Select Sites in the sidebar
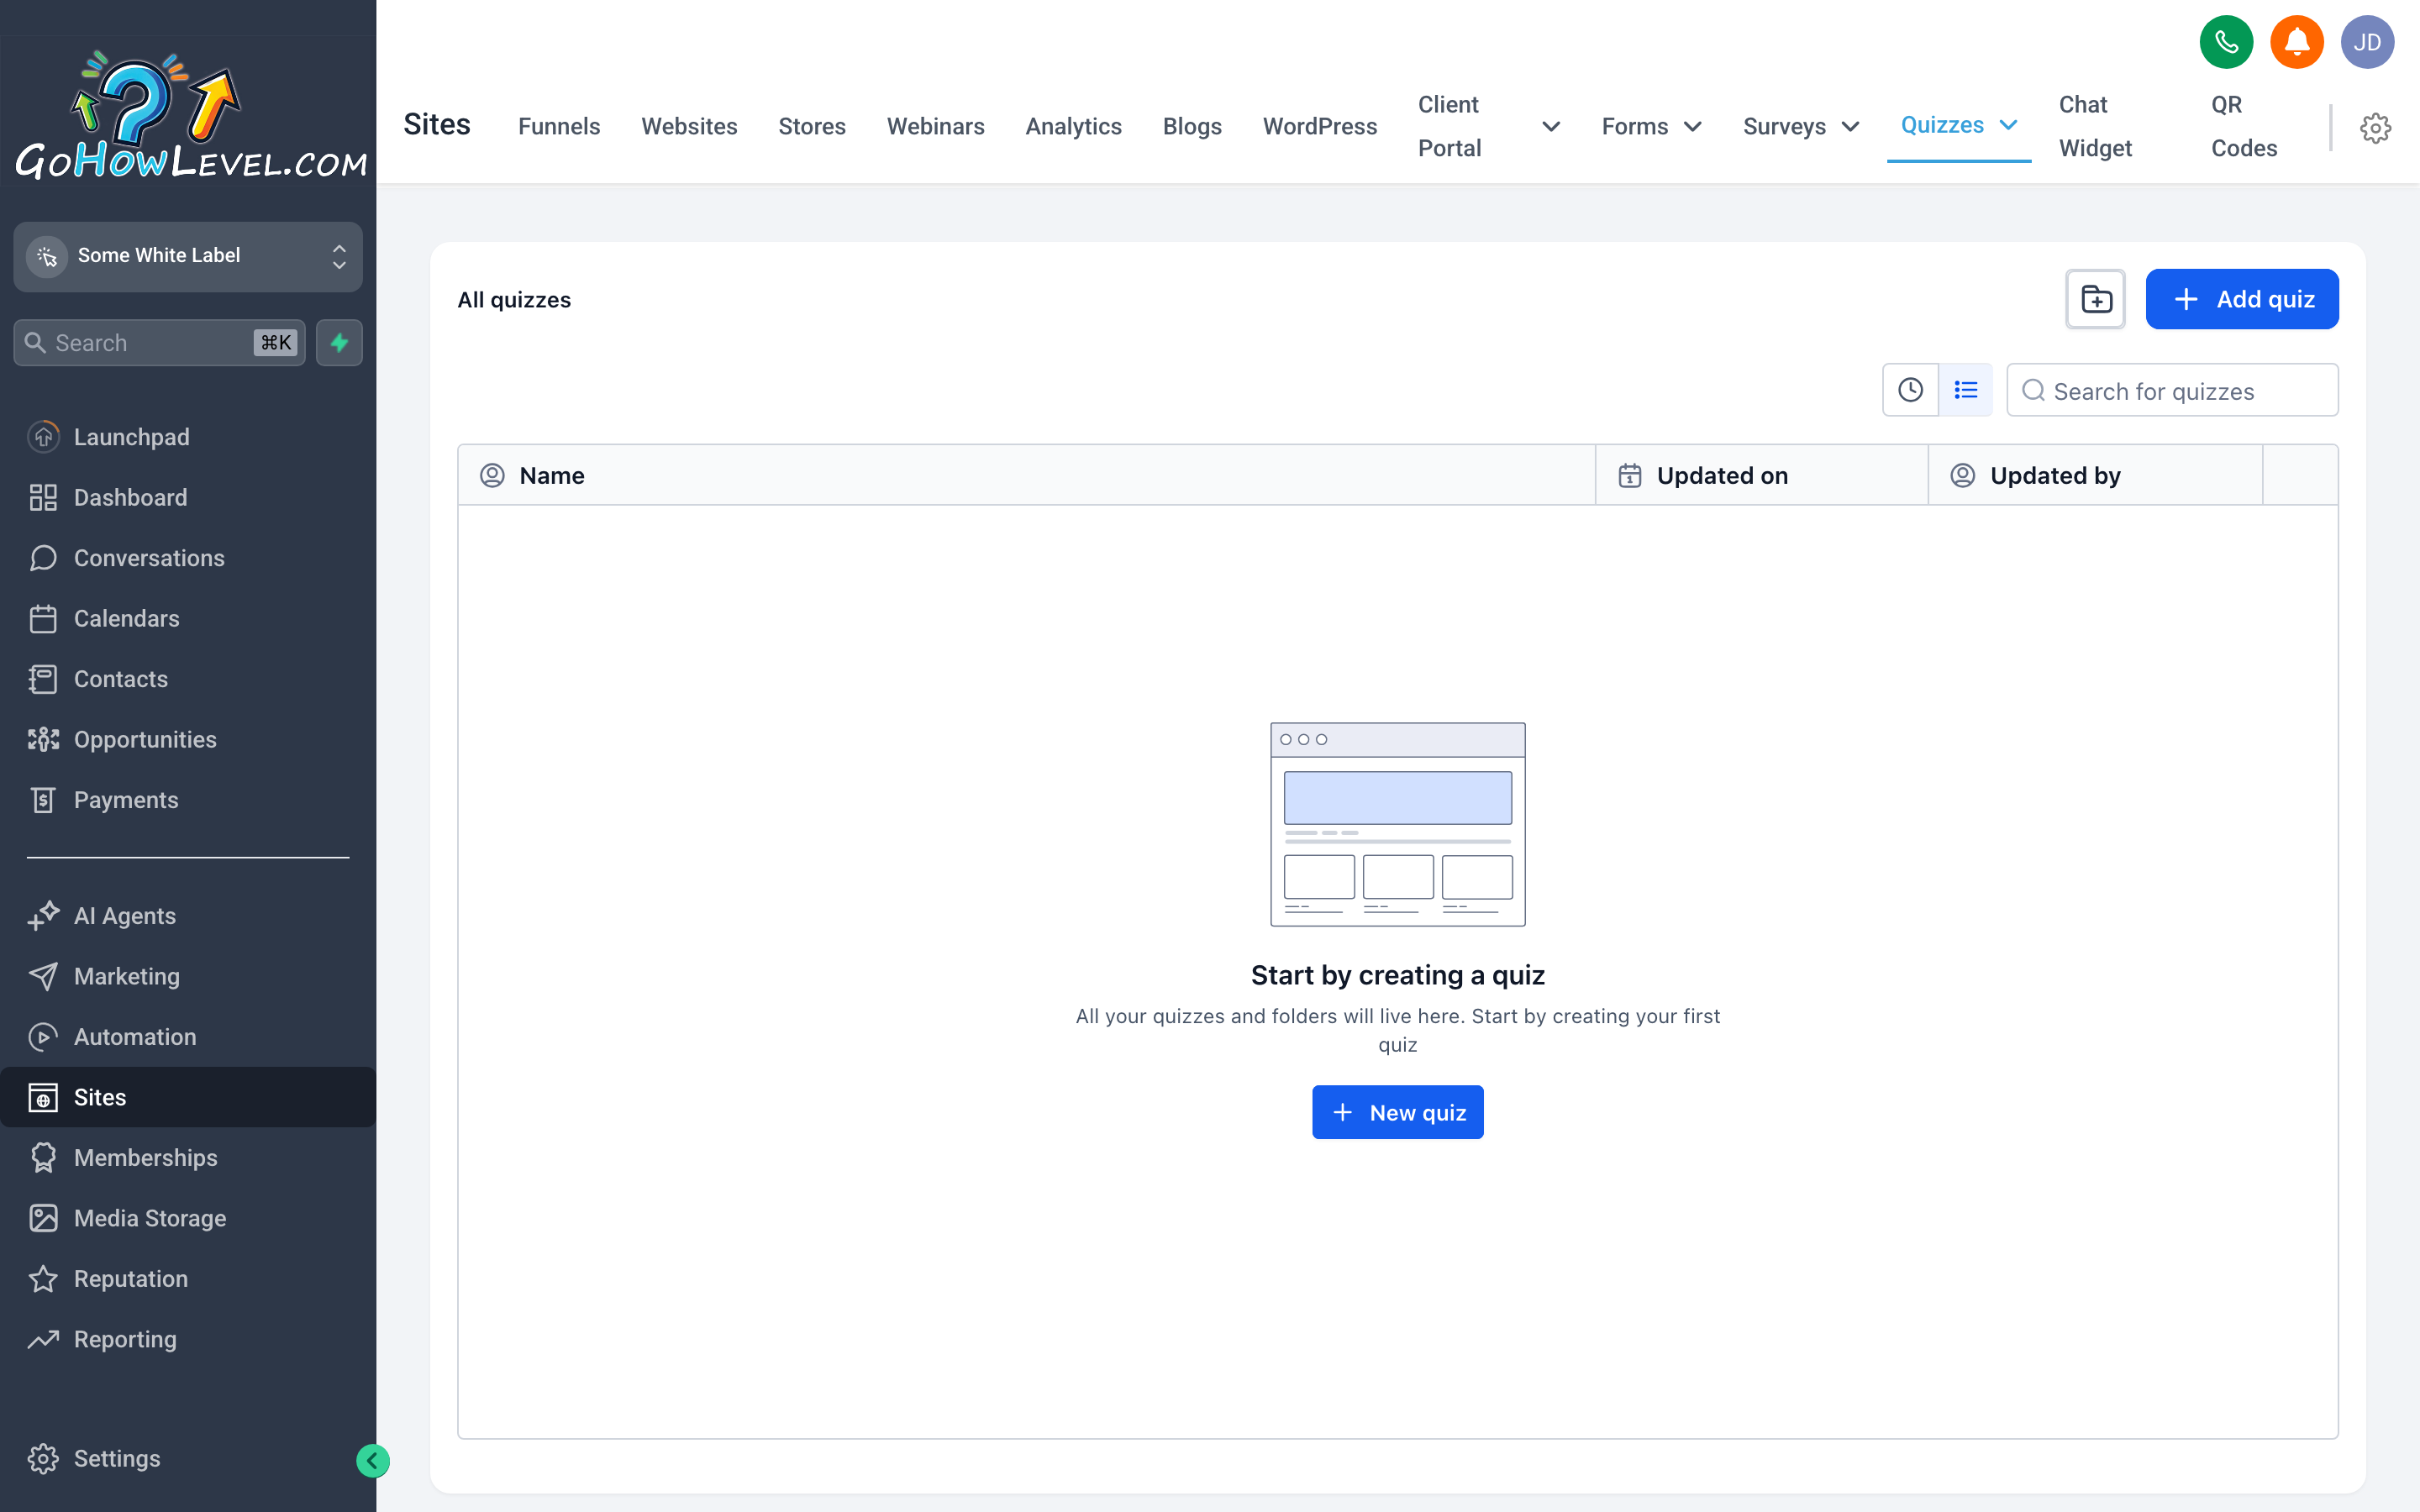 tap(188, 1097)
